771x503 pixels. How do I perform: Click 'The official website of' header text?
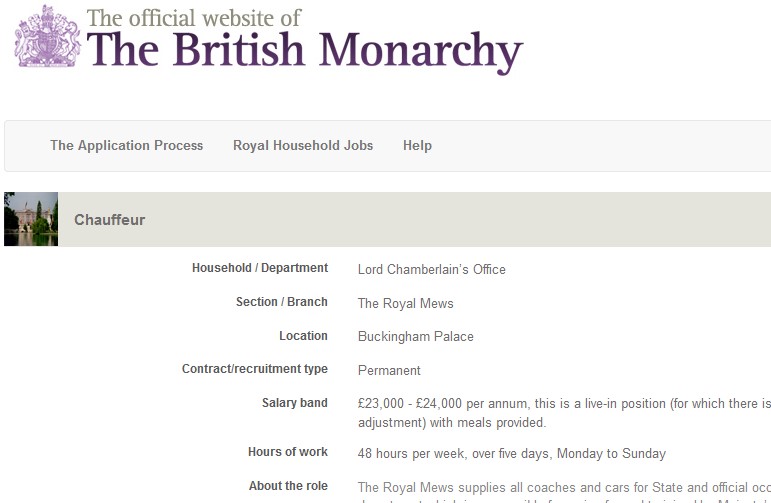click(x=194, y=17)
